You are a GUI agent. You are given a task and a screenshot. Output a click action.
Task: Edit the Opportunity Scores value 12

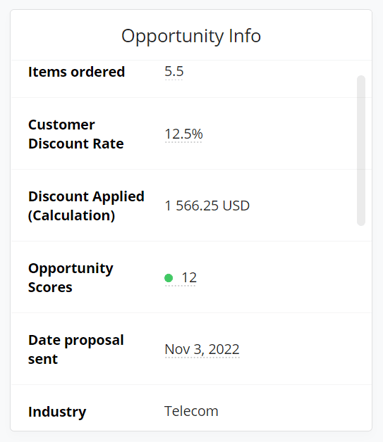(x=189, y=278)
